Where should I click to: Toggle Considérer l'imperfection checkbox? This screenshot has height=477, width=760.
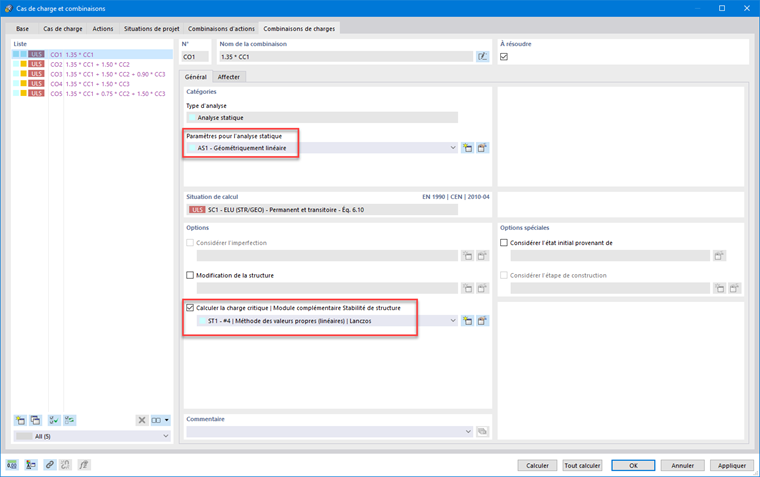pos(190,243)
